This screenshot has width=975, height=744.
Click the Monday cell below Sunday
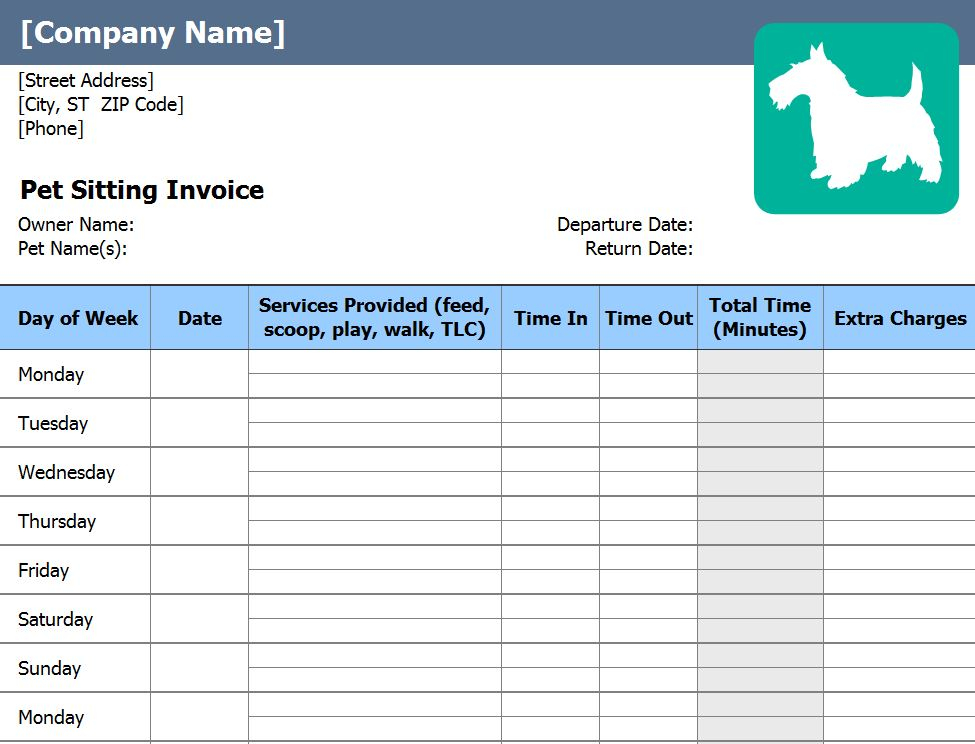click(75, 717)
